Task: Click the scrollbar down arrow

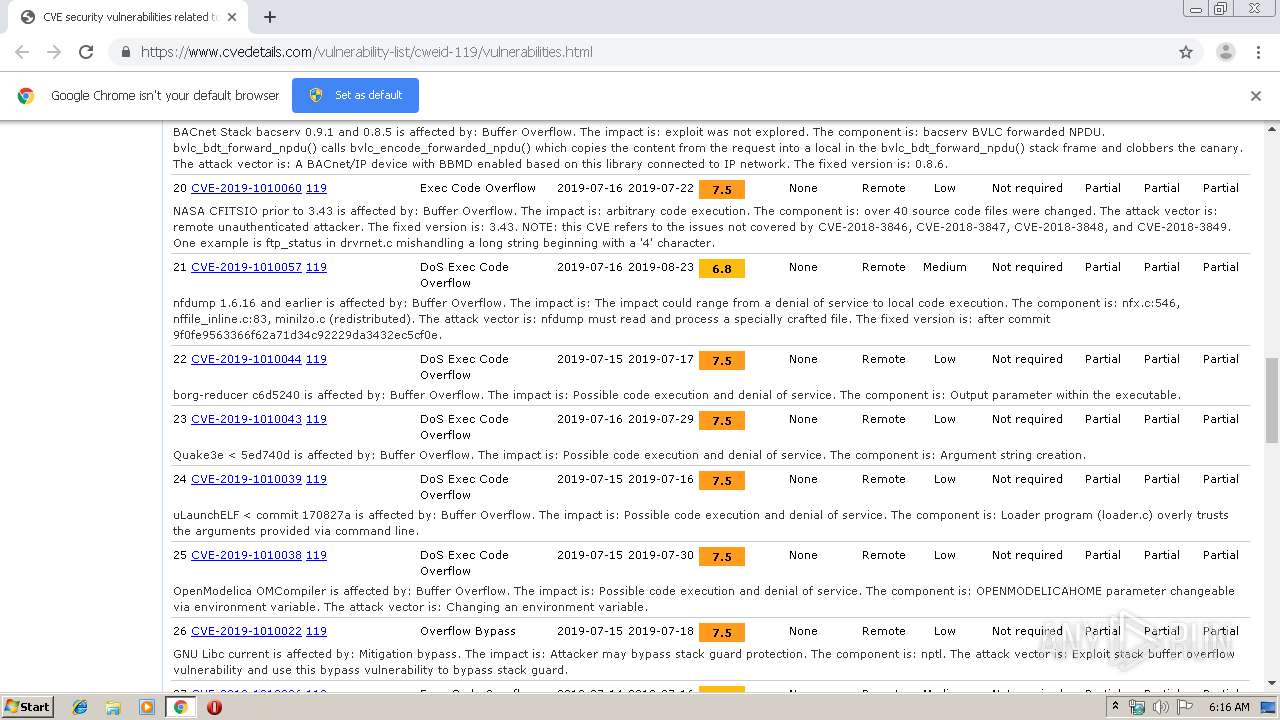Action: pyautogui.click(x=1272, y=684)
